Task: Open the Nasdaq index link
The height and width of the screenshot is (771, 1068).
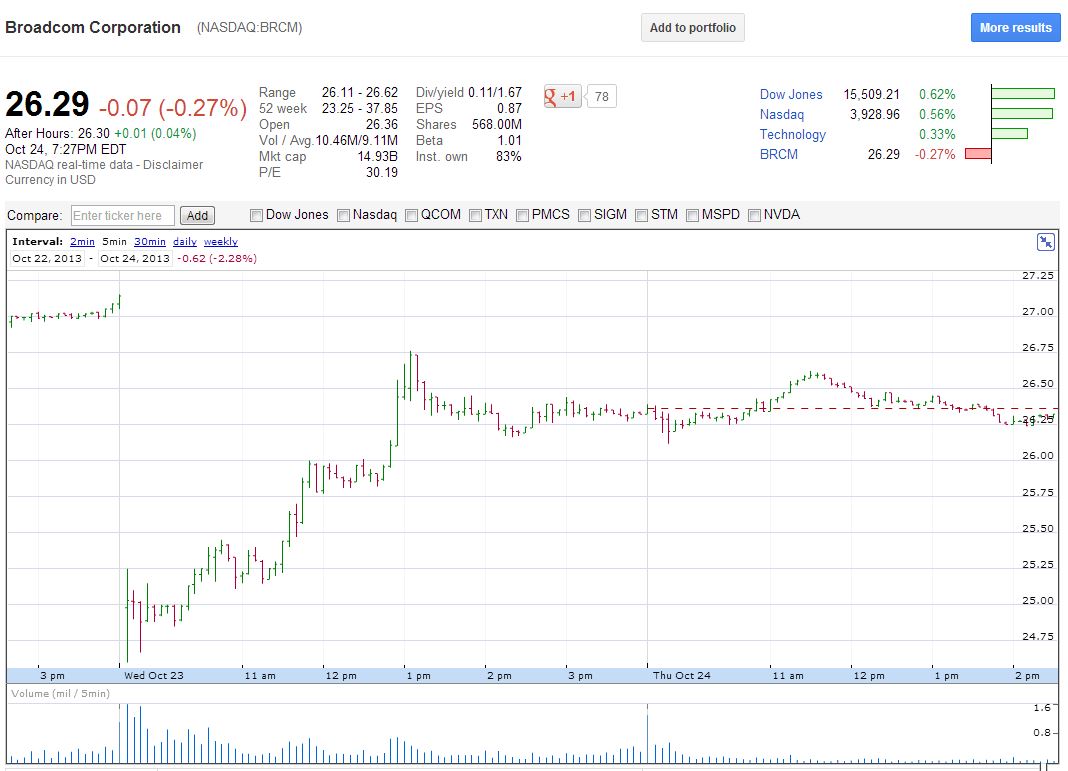Action: point(782,114)
